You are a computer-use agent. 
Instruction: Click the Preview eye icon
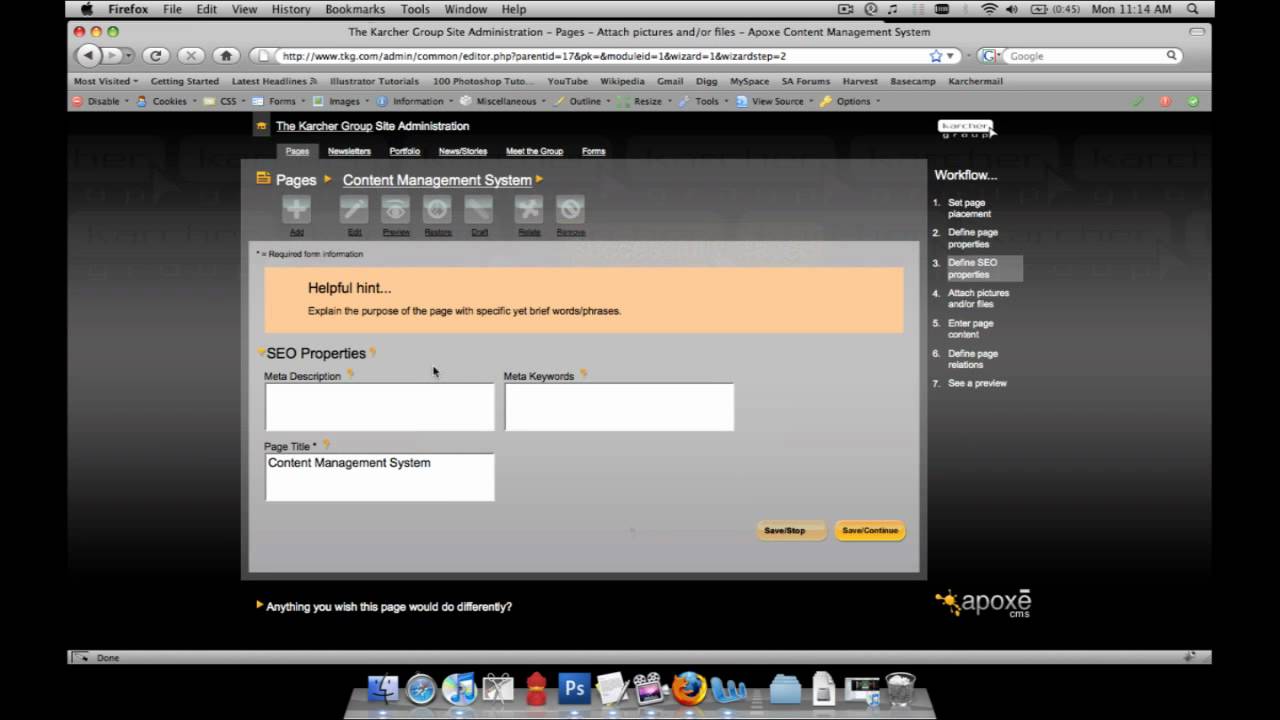pos(396,209)
